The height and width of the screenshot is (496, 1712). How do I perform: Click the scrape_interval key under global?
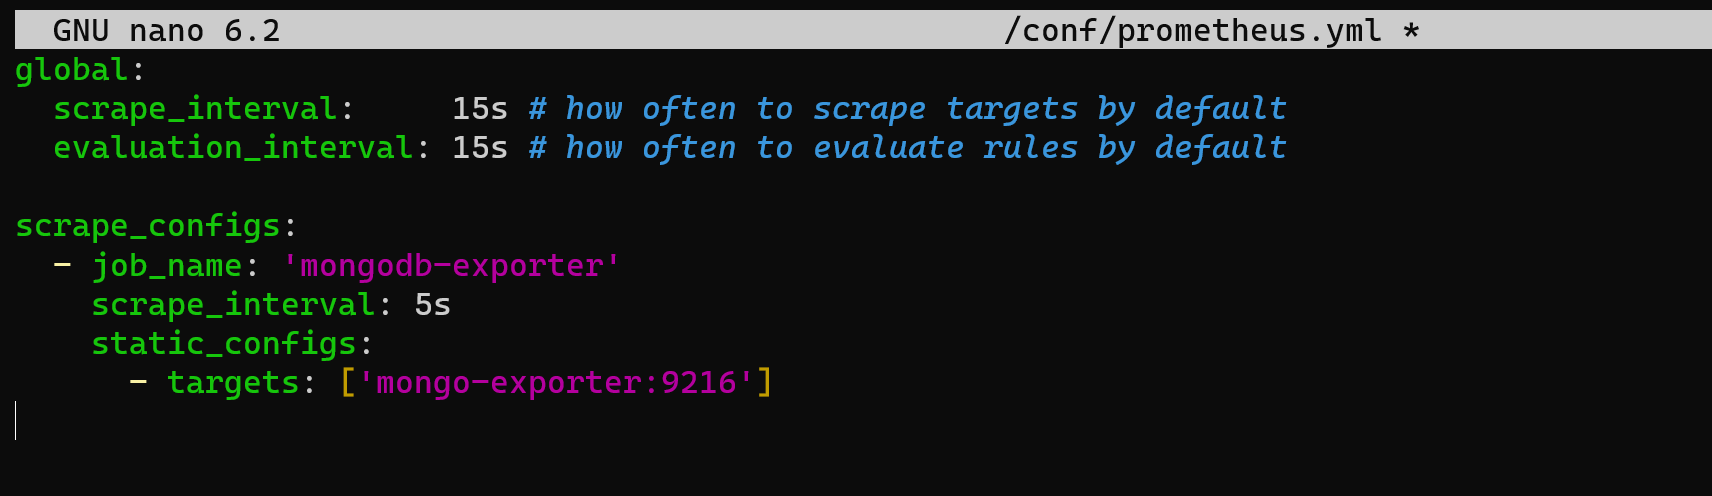pyautogui.click(x=195, y=109)
